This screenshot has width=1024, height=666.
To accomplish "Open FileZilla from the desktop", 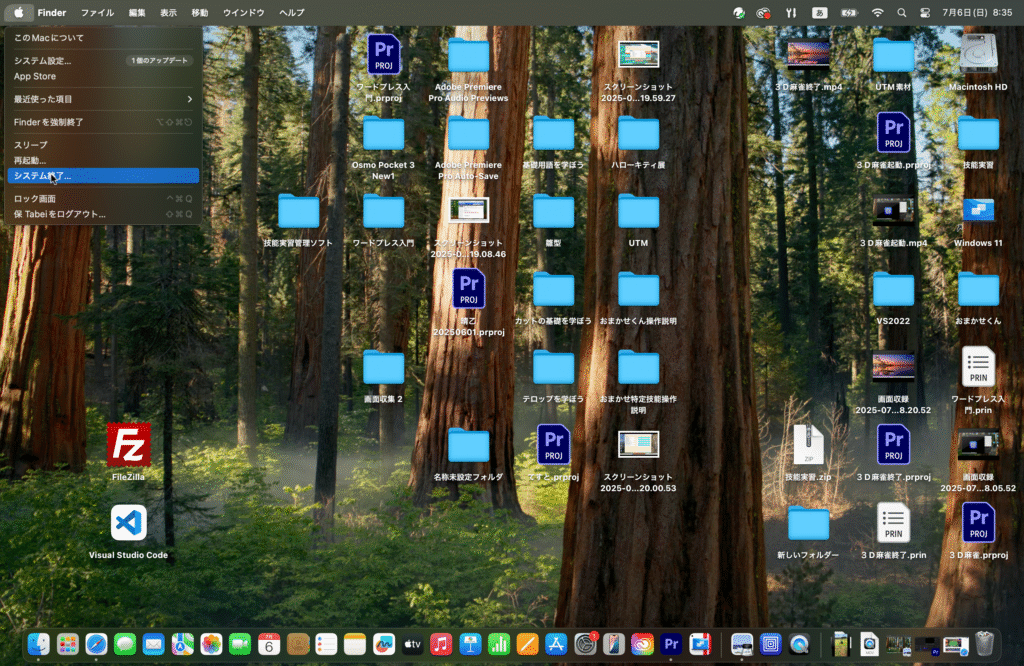I will (128, 445).
